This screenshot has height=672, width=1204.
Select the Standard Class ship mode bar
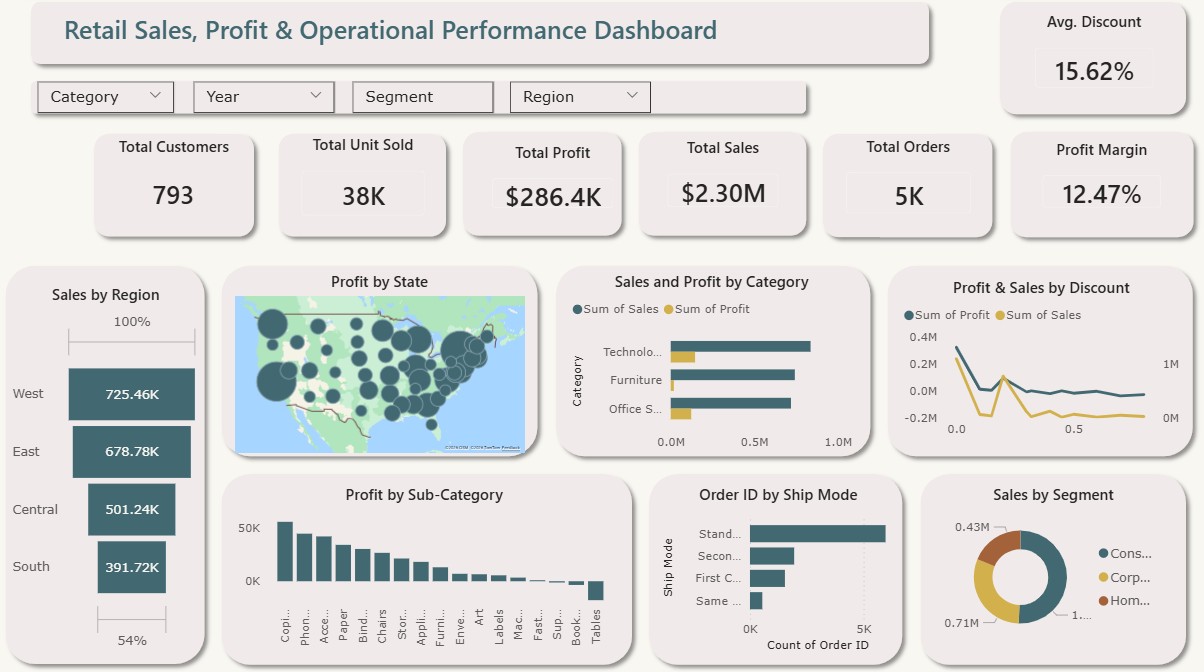coord(817,534)
